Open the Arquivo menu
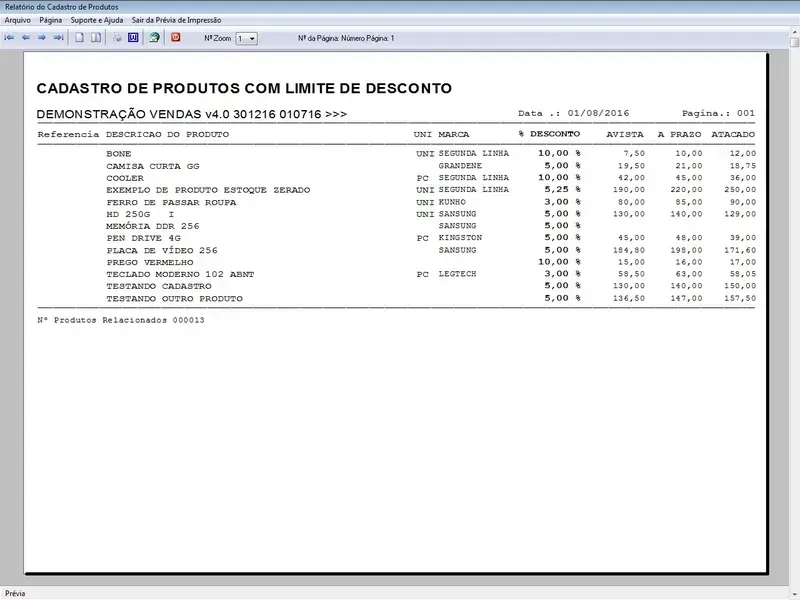Image resolution: width=800 pixels, height=600 pixels. [18, 20]
